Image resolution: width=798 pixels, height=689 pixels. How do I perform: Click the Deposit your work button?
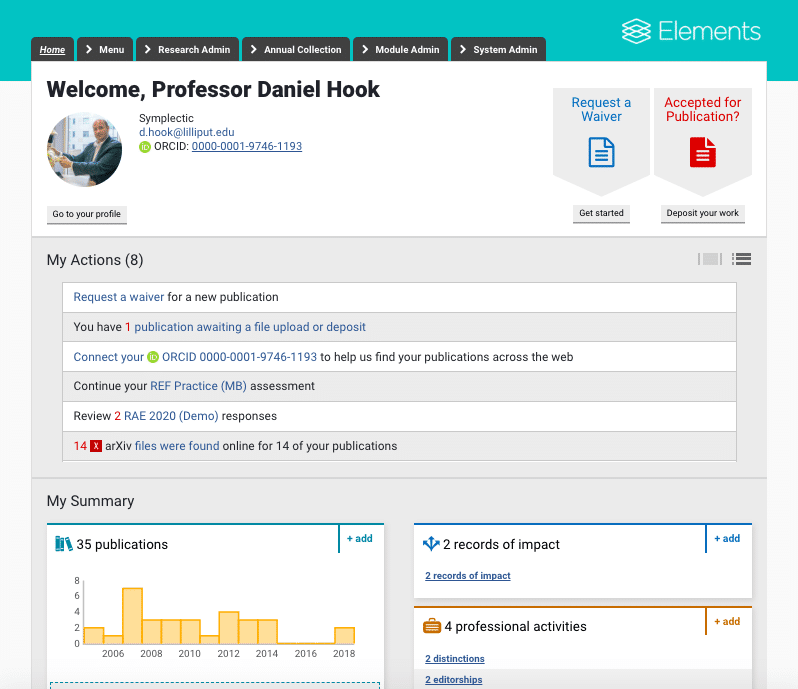(x=703, y=213)
